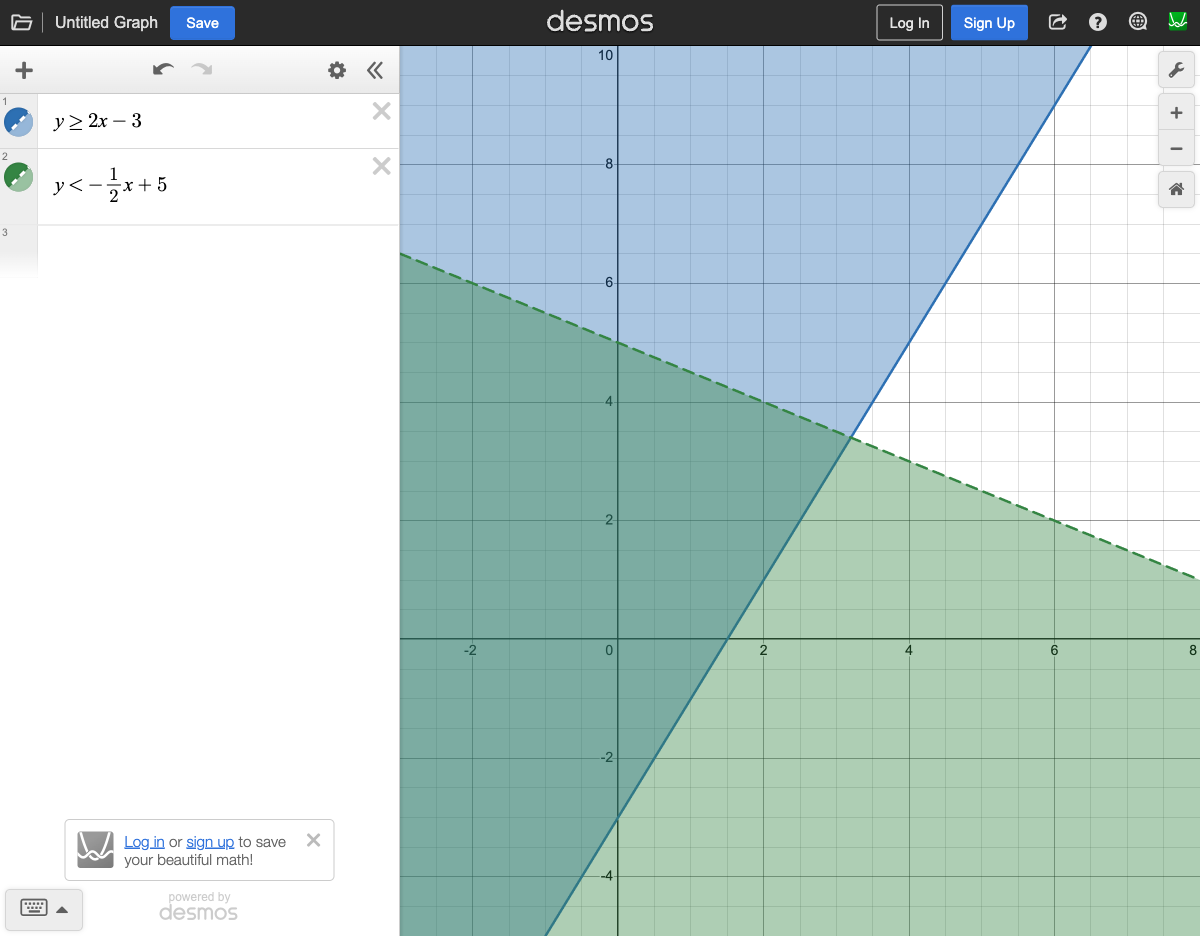Save the graph

tap(202, 22)
